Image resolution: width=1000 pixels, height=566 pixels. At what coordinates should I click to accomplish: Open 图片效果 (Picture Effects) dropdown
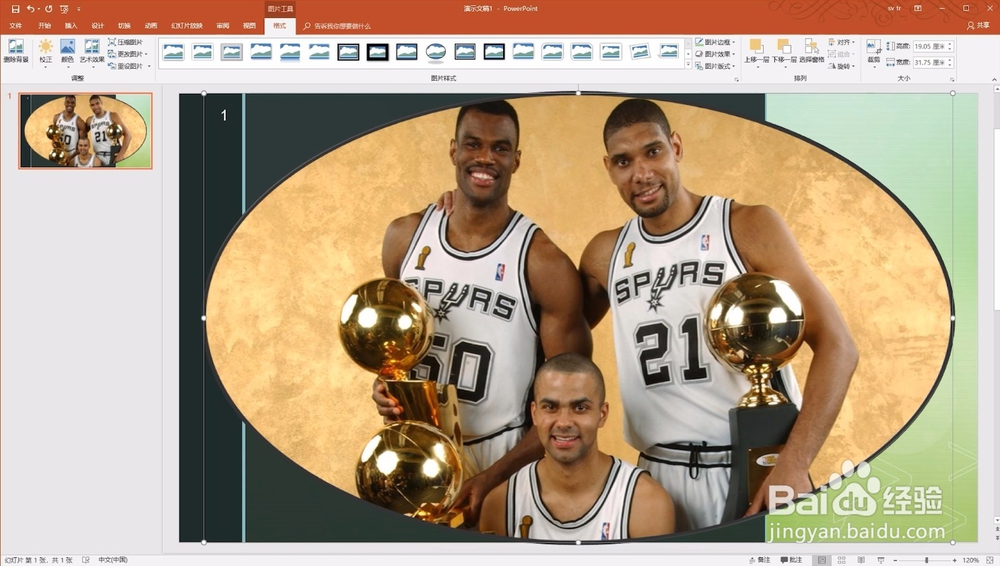(x=716, y=54)
